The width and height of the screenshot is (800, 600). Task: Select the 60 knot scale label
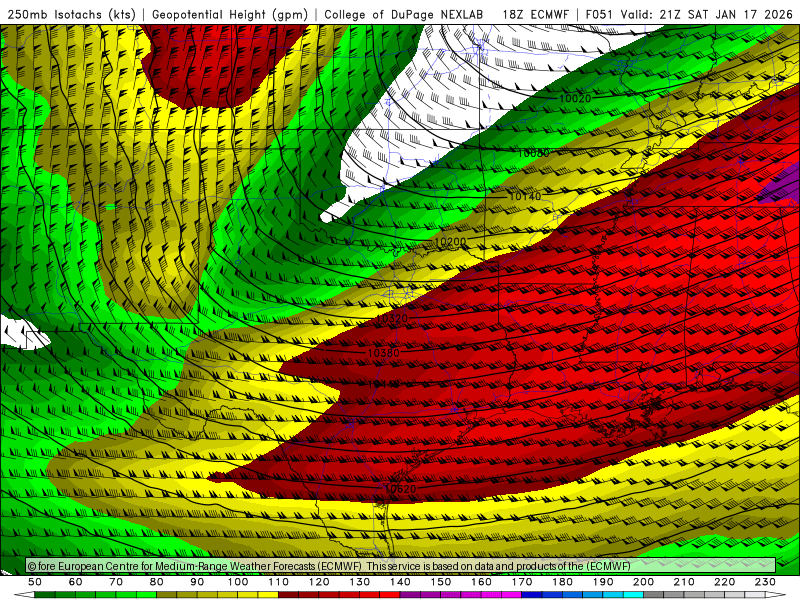click(x=75, y=582)
